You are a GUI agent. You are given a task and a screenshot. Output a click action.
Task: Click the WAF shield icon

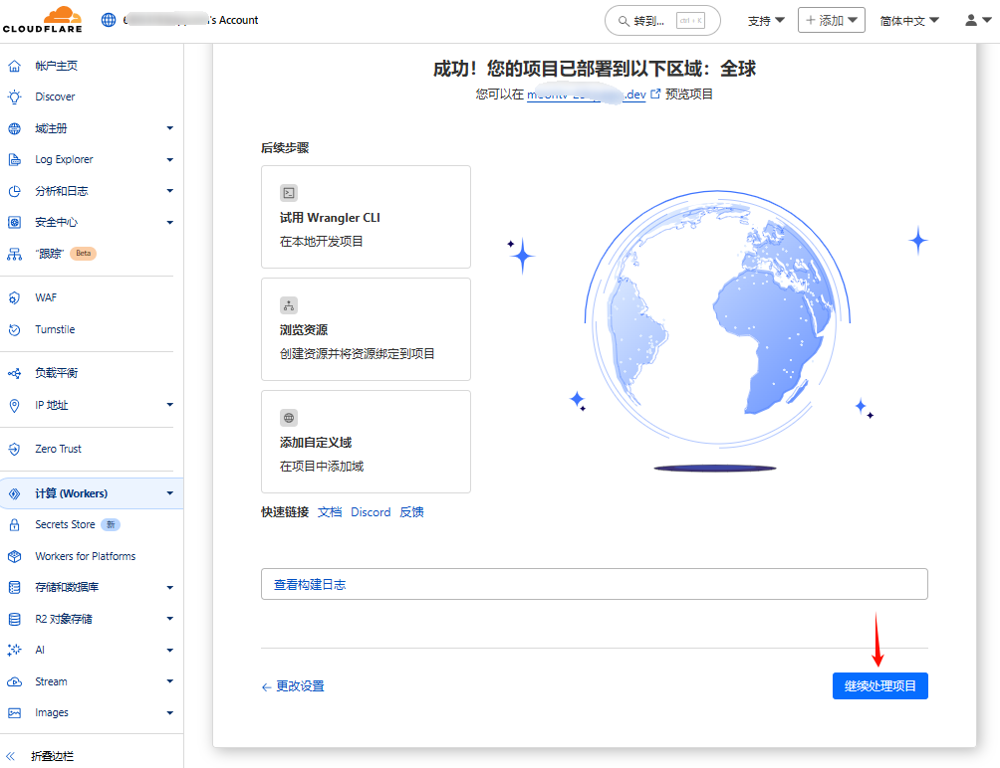(14, 298)
